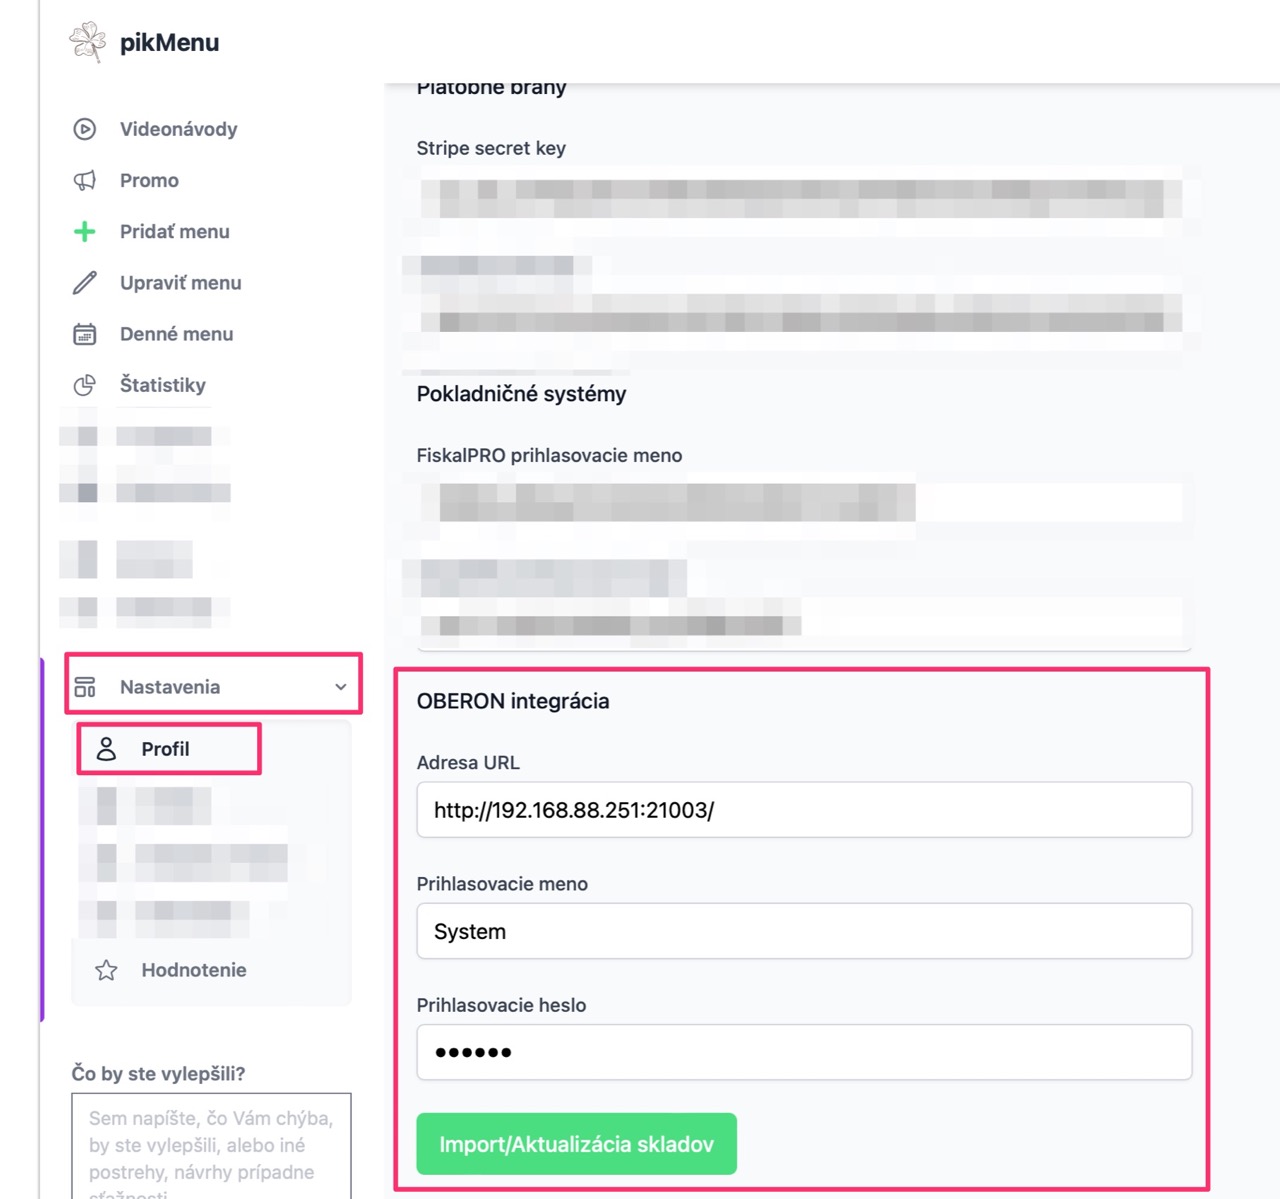1280x1199 pixels.
Task: Click the person icon beside Profil
Action: [x=106, y=749]
